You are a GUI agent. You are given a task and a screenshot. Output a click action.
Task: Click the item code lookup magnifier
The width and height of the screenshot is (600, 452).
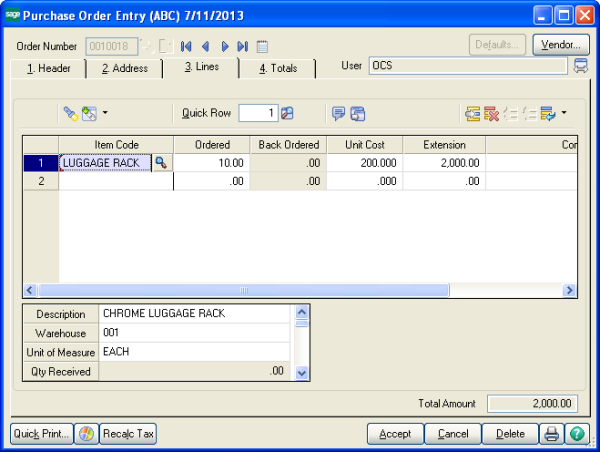(x=162, y=162)
